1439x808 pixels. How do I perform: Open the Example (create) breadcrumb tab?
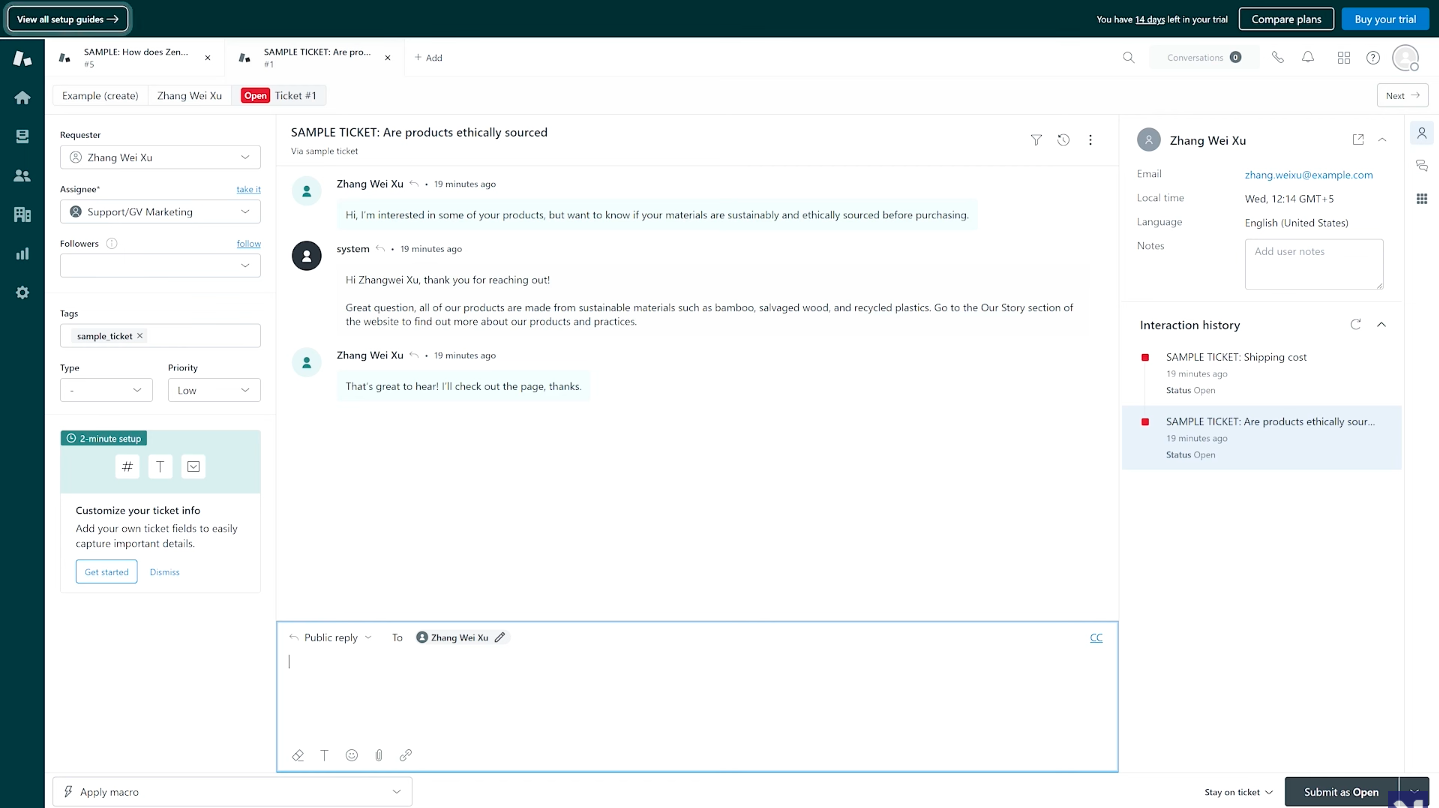100,96
